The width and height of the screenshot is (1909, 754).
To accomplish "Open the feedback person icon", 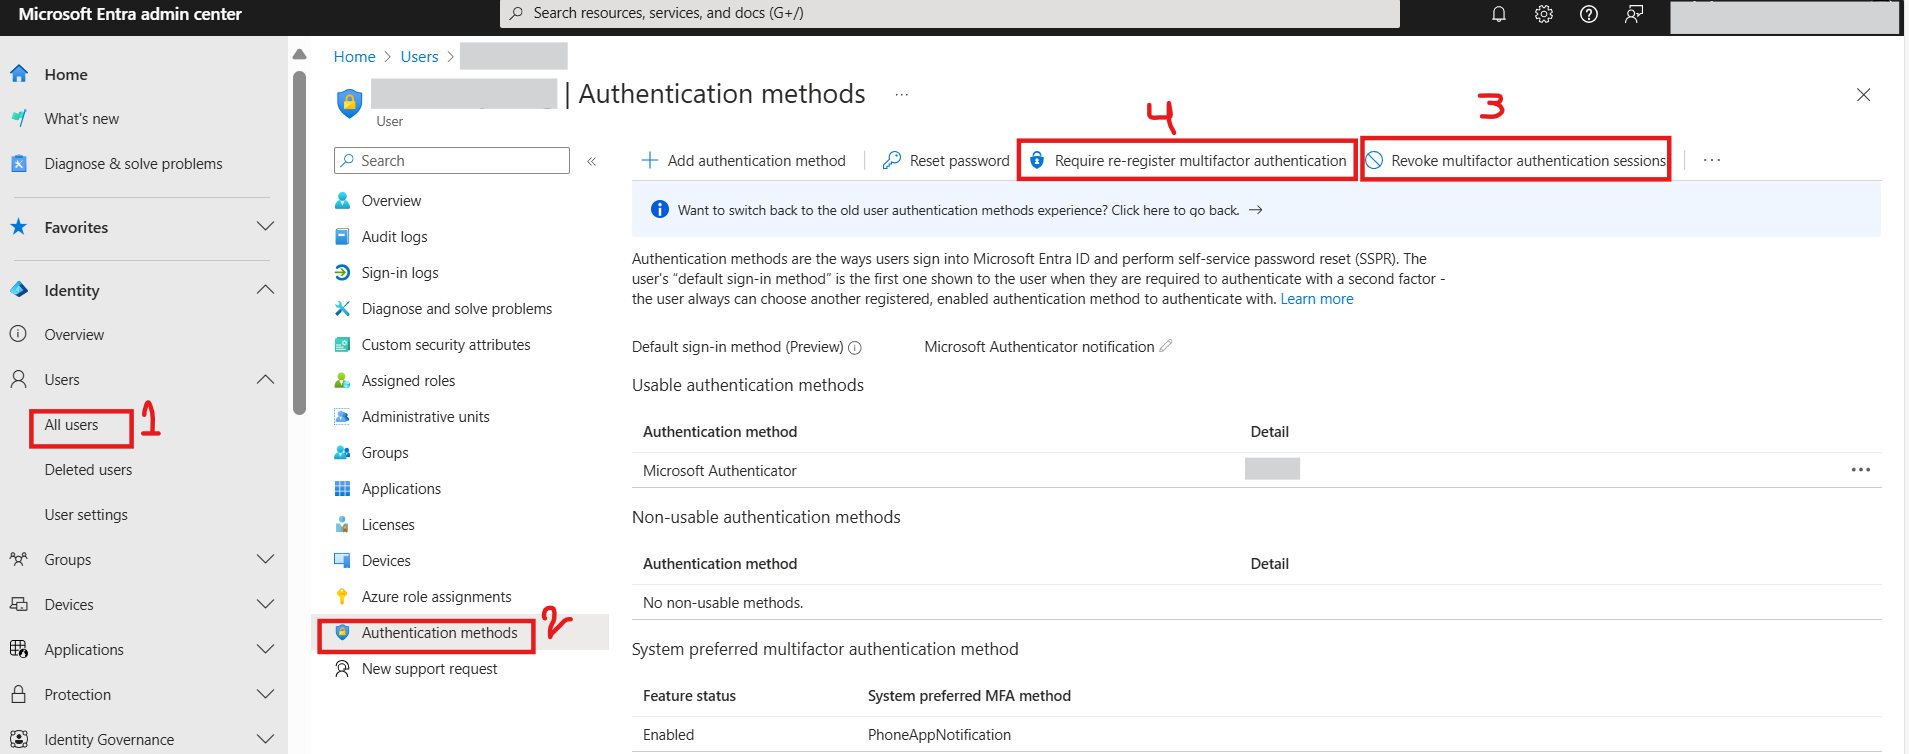I will click(1634, 14).
